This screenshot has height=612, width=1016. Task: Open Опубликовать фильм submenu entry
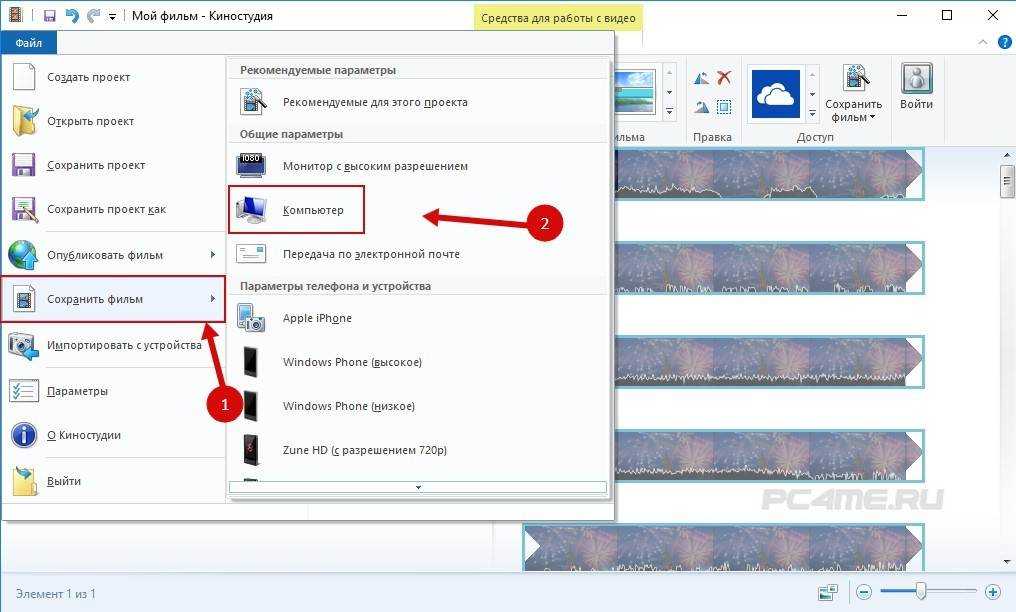pos(113,255)
